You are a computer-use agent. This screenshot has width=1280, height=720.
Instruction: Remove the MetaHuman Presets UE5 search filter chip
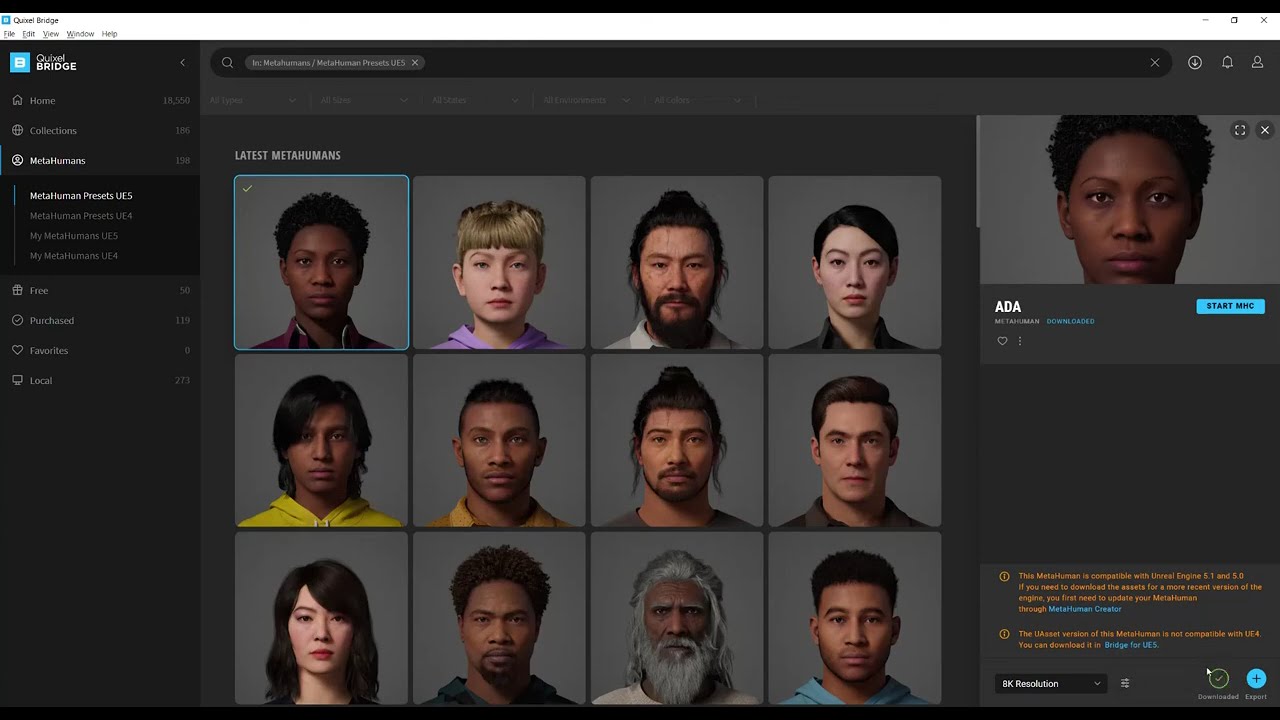pos(415,63)
